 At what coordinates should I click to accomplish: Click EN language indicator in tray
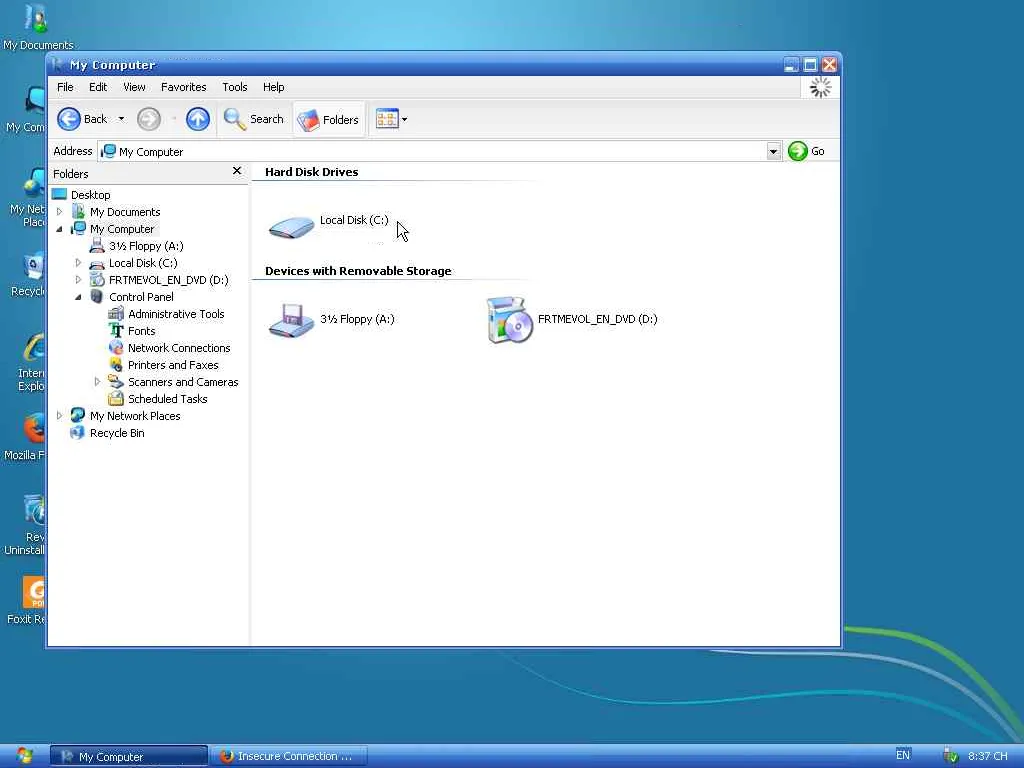[903, 755]
